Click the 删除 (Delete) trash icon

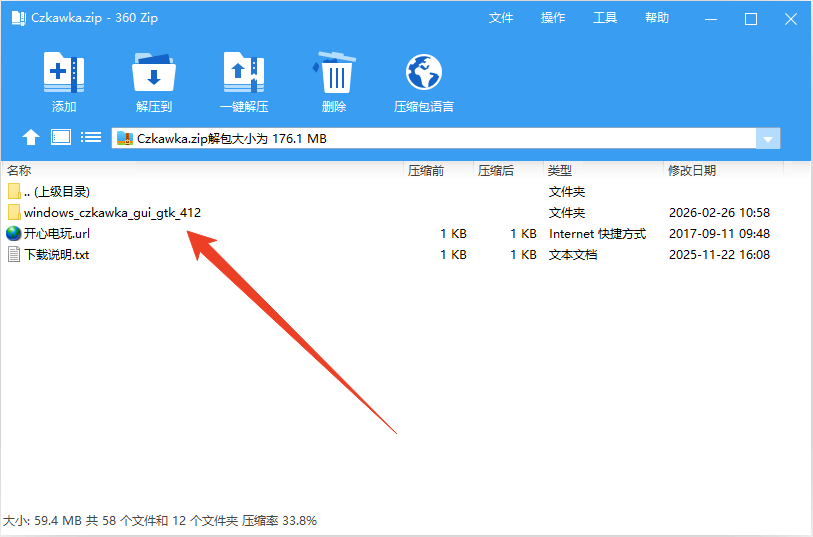(334, 73)
